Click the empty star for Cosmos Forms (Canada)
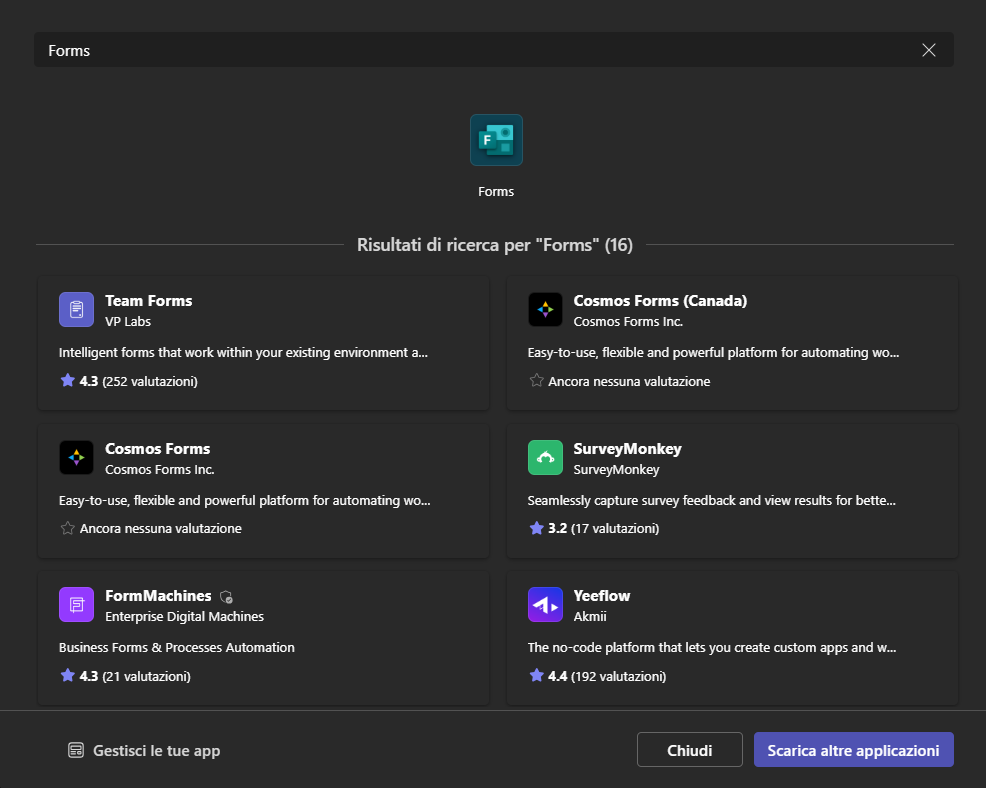This screenshot has height=788, width=986. coord(536,380)
